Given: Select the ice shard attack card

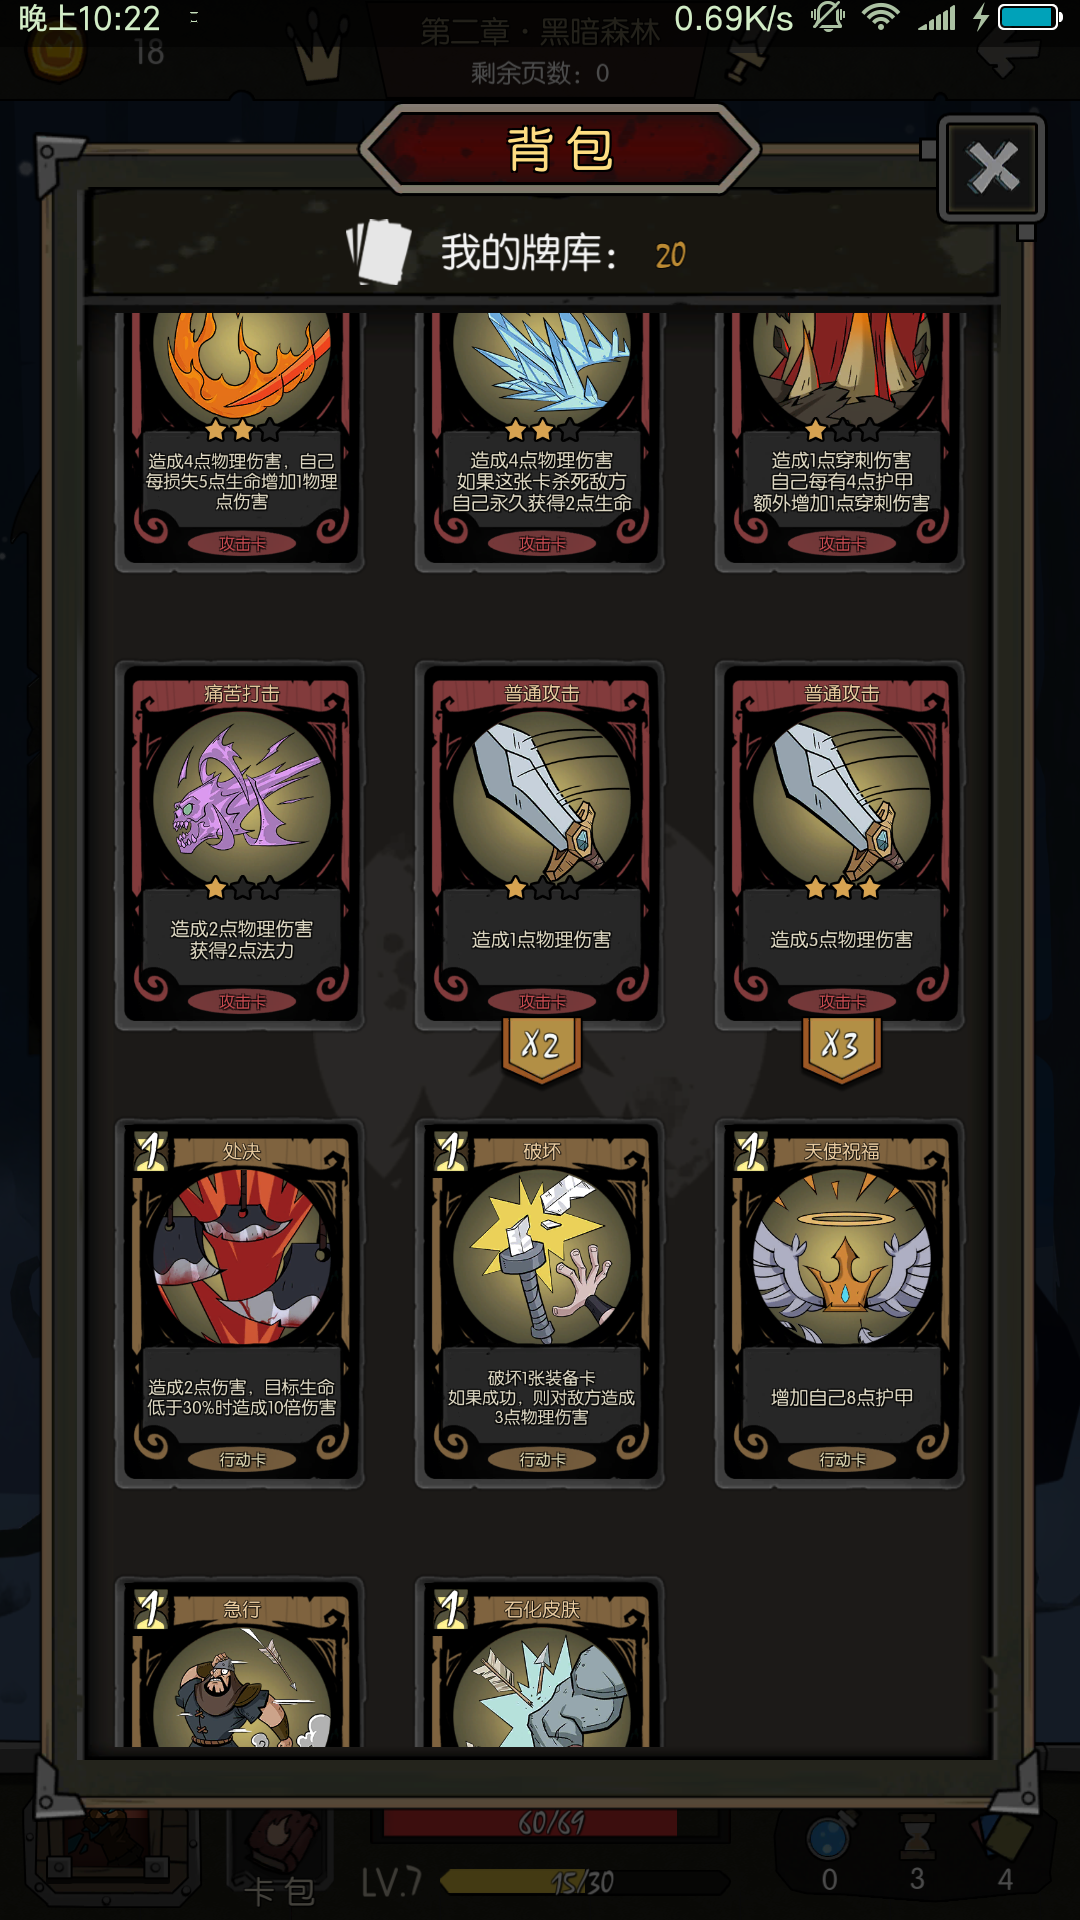Looking at the screenshot, I should coord(540,442).
